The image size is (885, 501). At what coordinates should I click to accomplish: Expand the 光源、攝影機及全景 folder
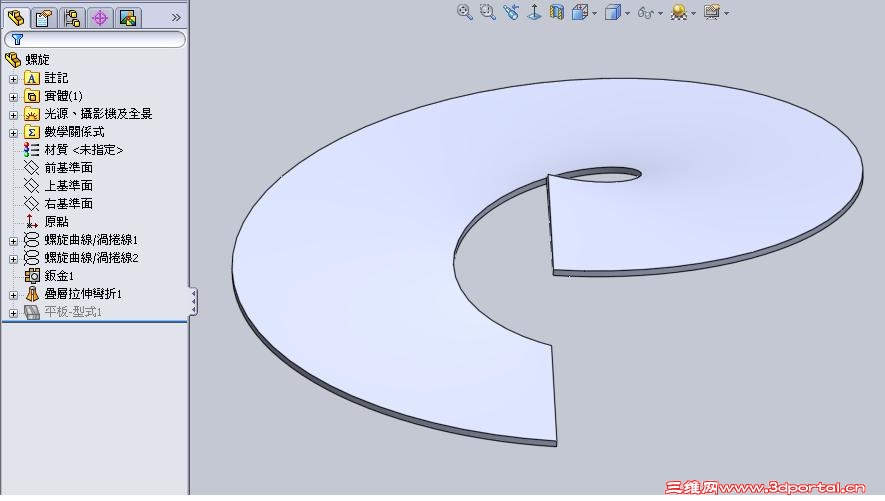(x=14, y=115)
